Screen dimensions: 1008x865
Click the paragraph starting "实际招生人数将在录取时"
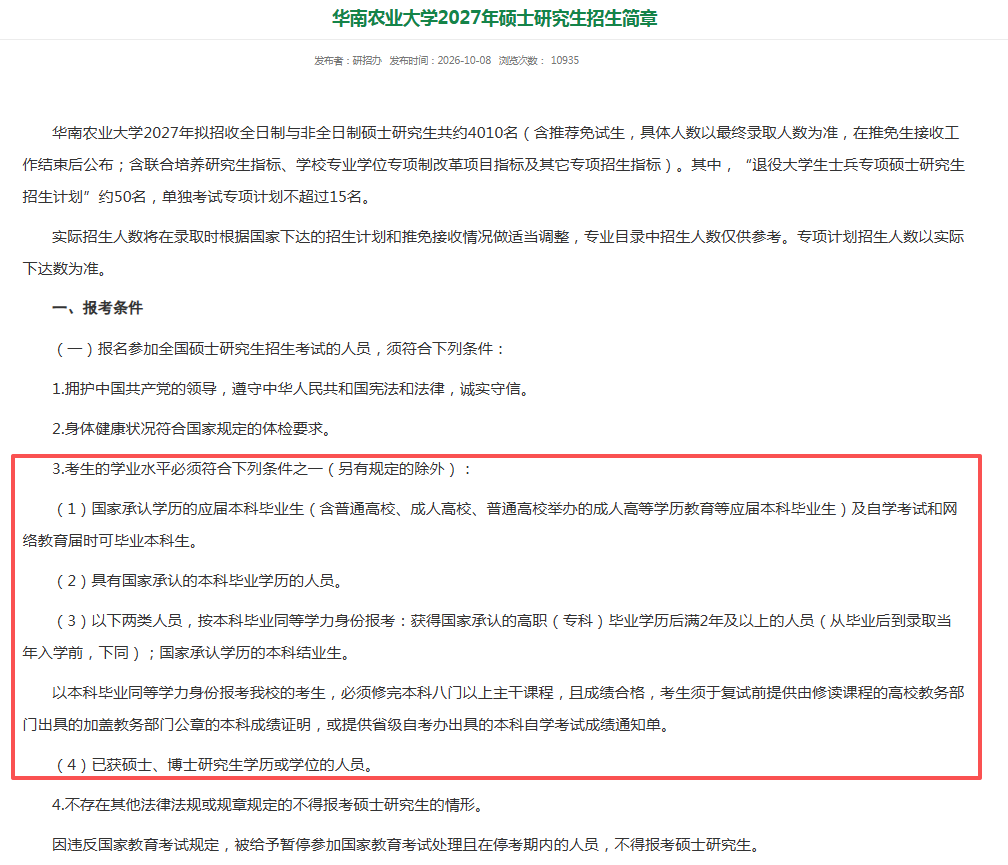coord(494,253)
